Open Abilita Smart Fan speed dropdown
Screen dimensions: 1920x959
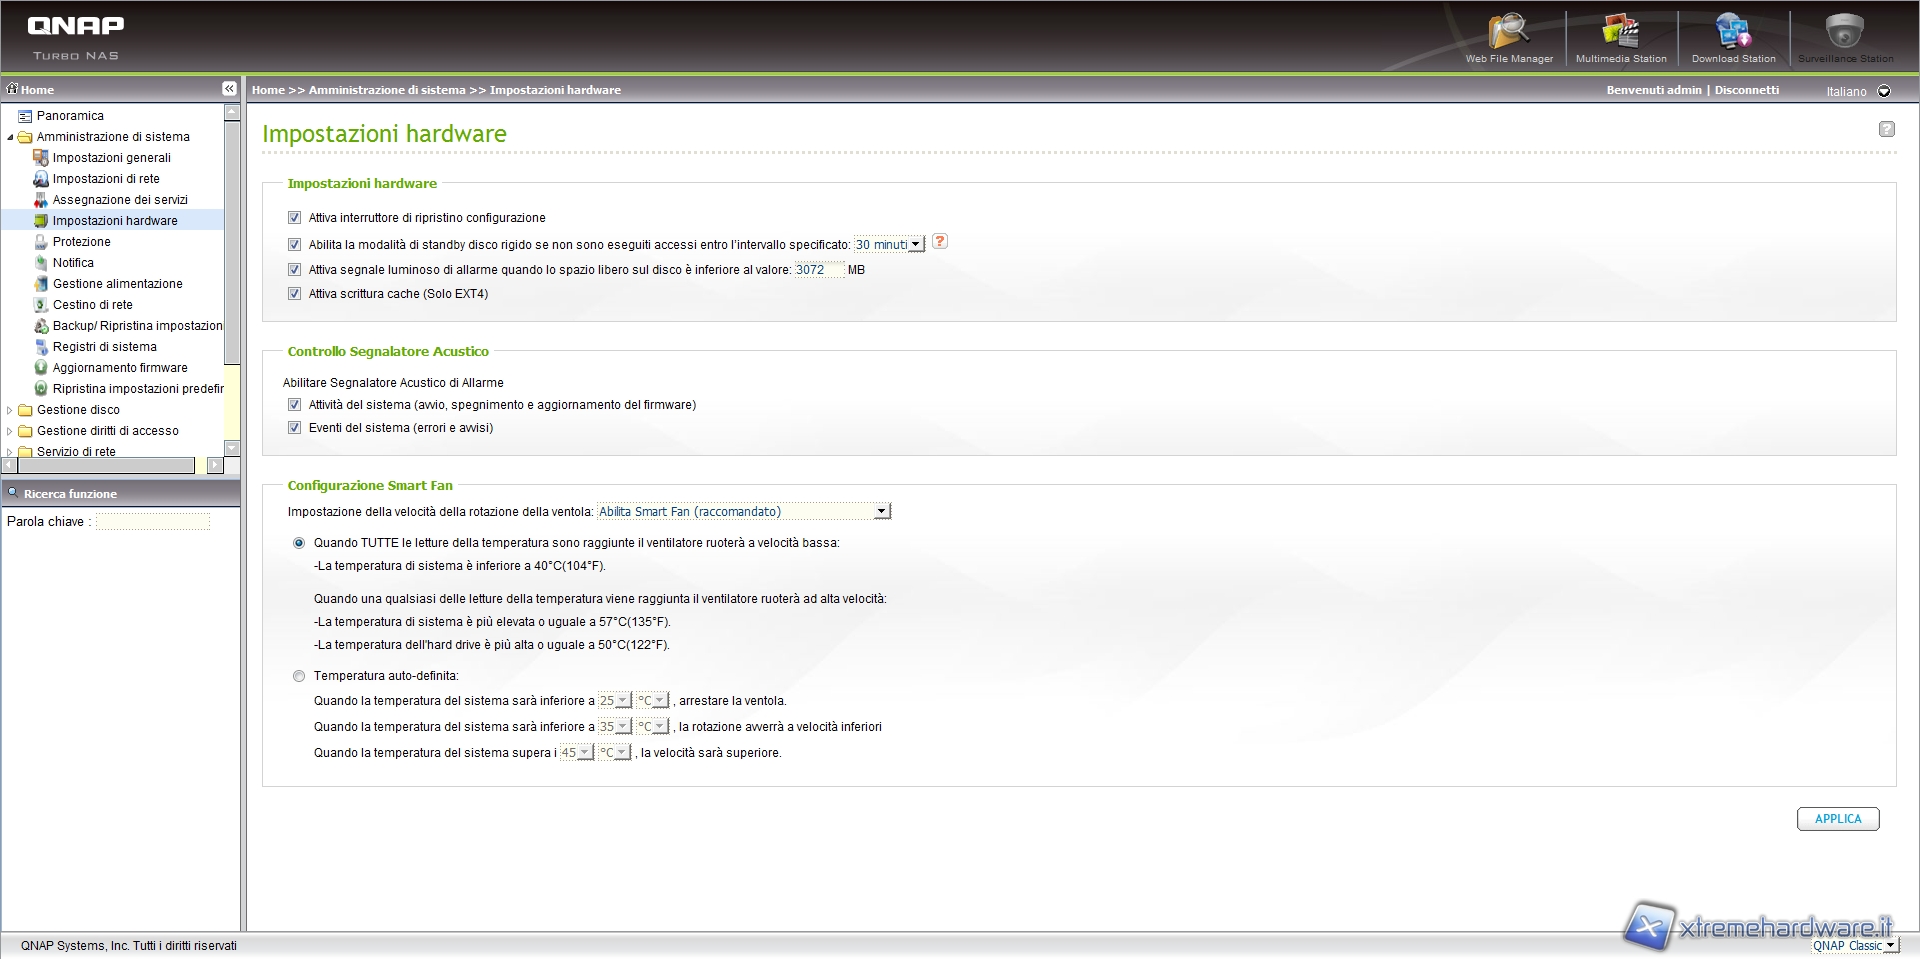(x=743, y=512)
